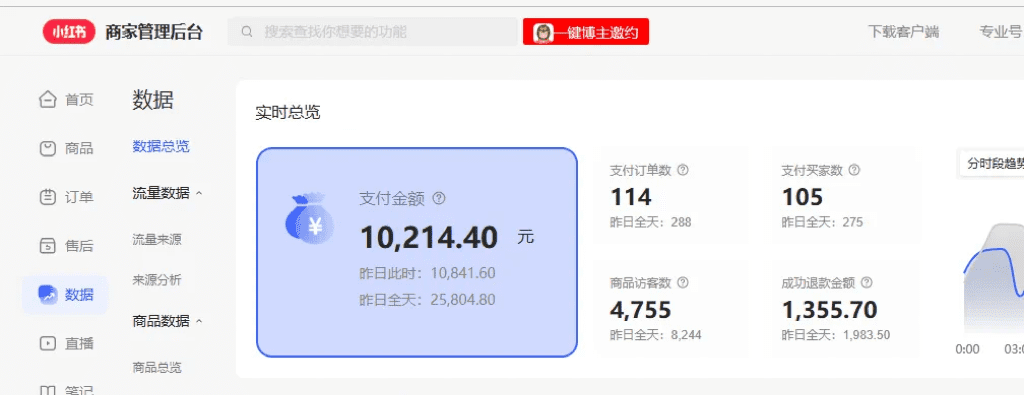Focus the 搜索查找你想要的功能 search field
The width and height of the screenshot is (1024, 395).
372,31
